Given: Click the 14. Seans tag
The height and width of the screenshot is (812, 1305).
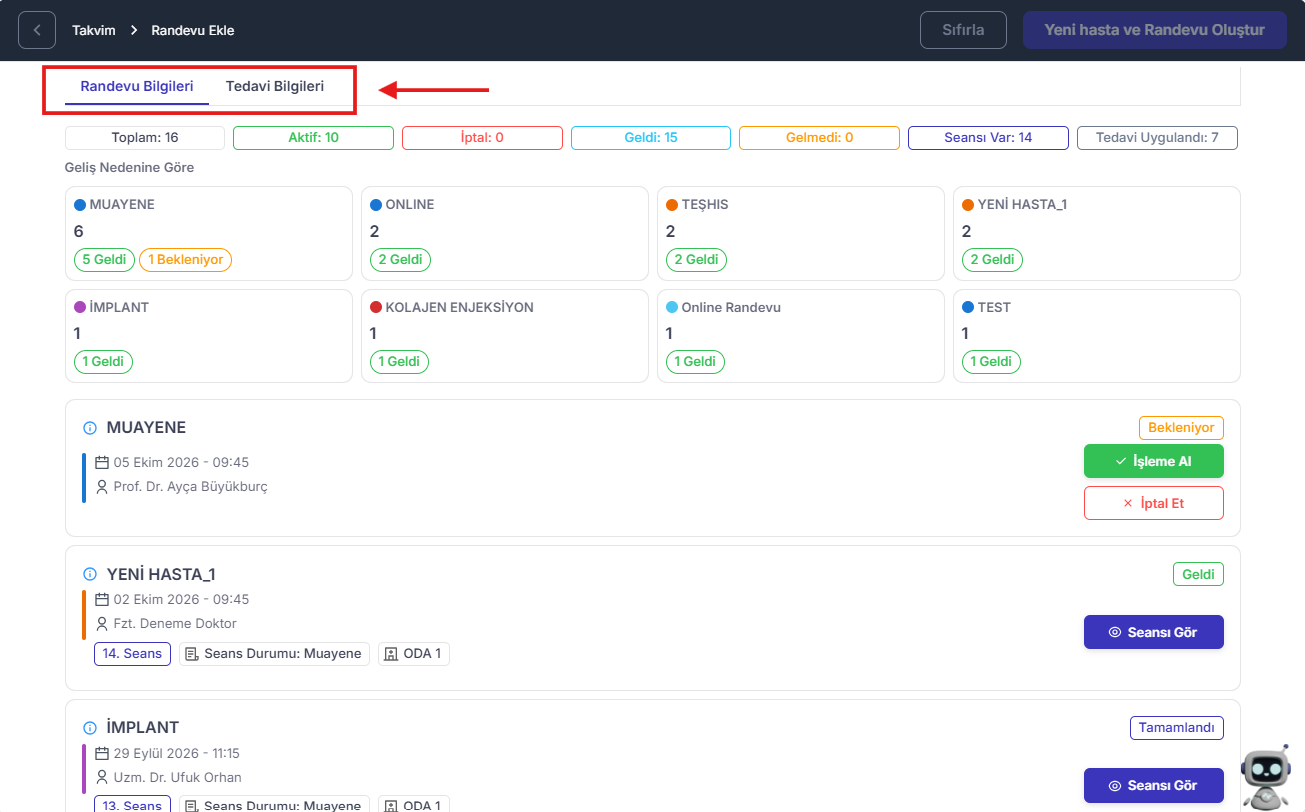Looking at the screenshot, I should pos(132,654).
